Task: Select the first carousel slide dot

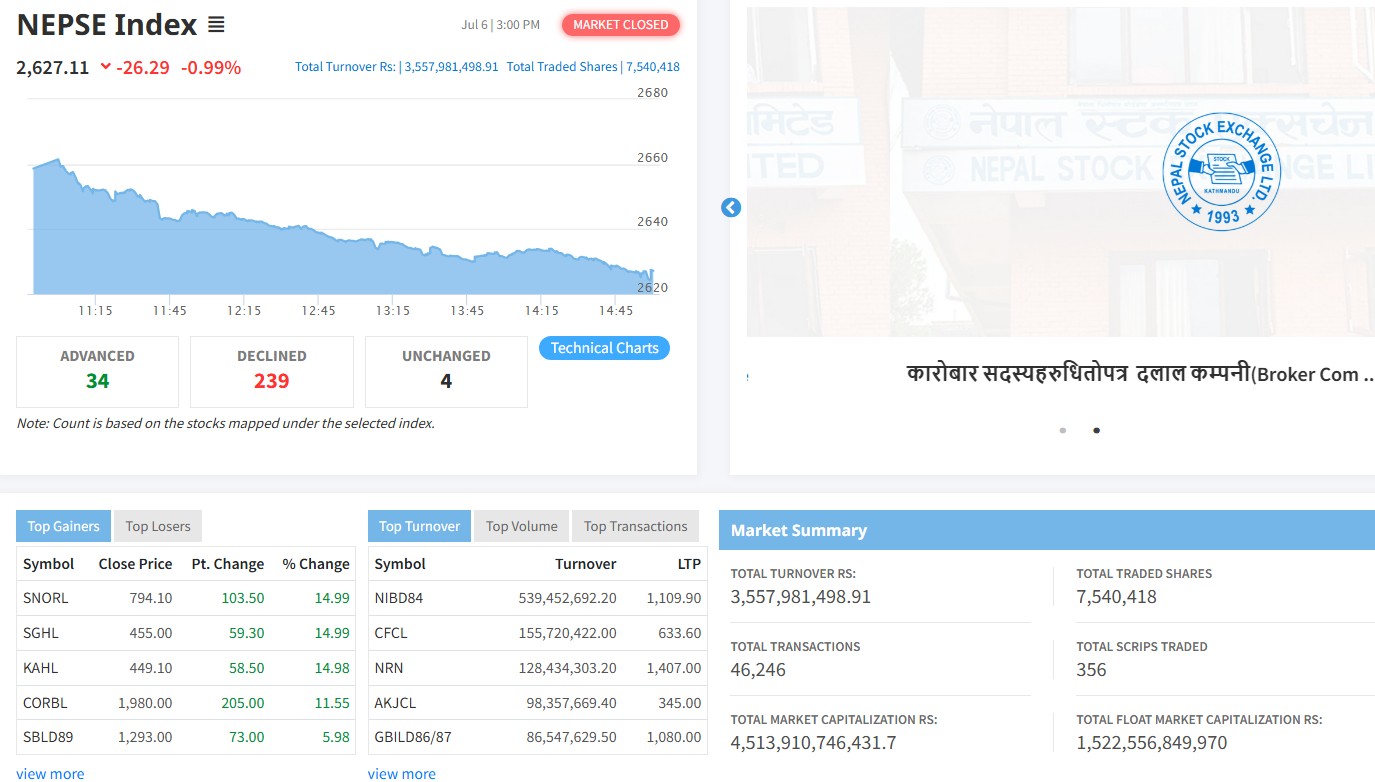Action: 1062,430
